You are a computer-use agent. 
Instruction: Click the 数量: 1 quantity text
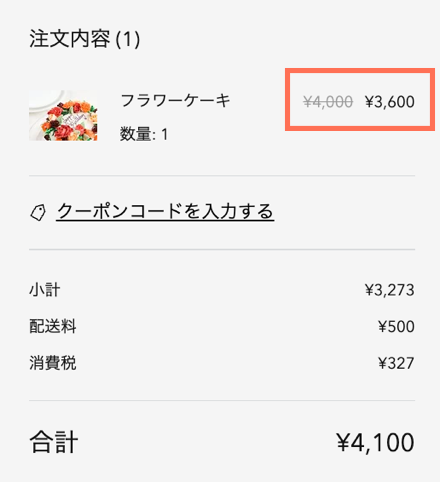click(144, 134)
